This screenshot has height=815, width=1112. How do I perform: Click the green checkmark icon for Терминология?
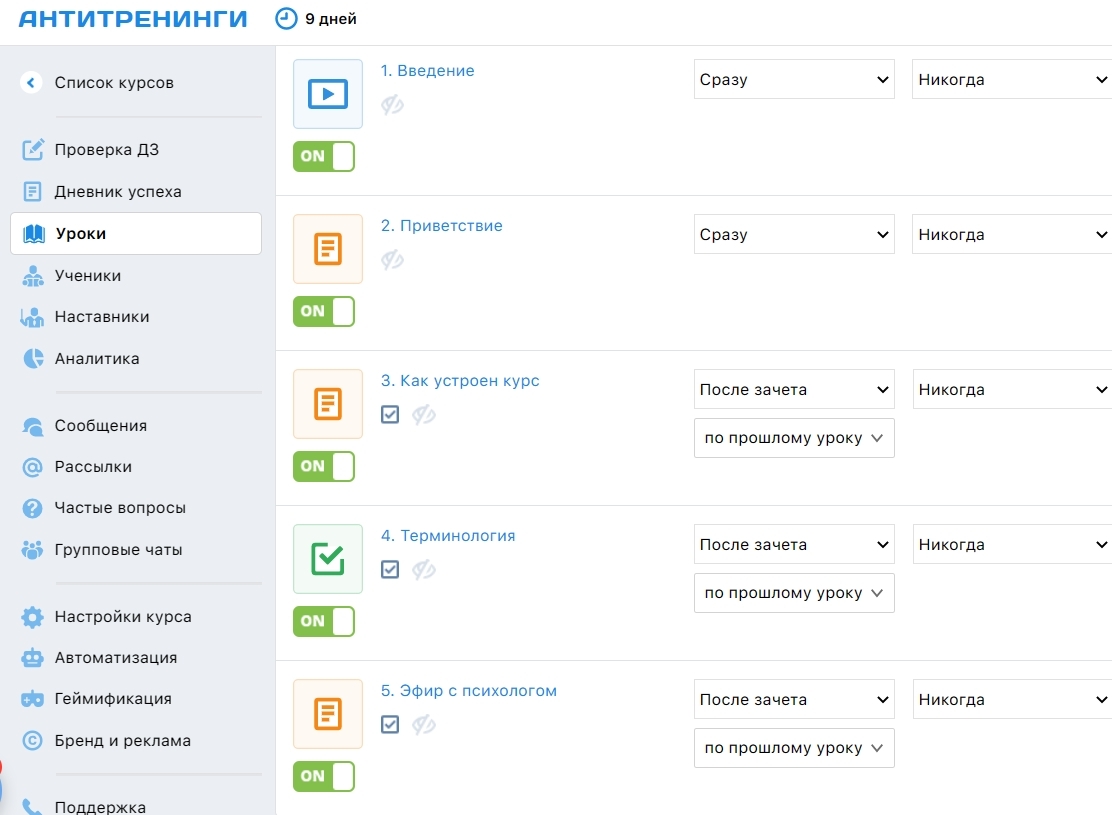coord(328,559)
